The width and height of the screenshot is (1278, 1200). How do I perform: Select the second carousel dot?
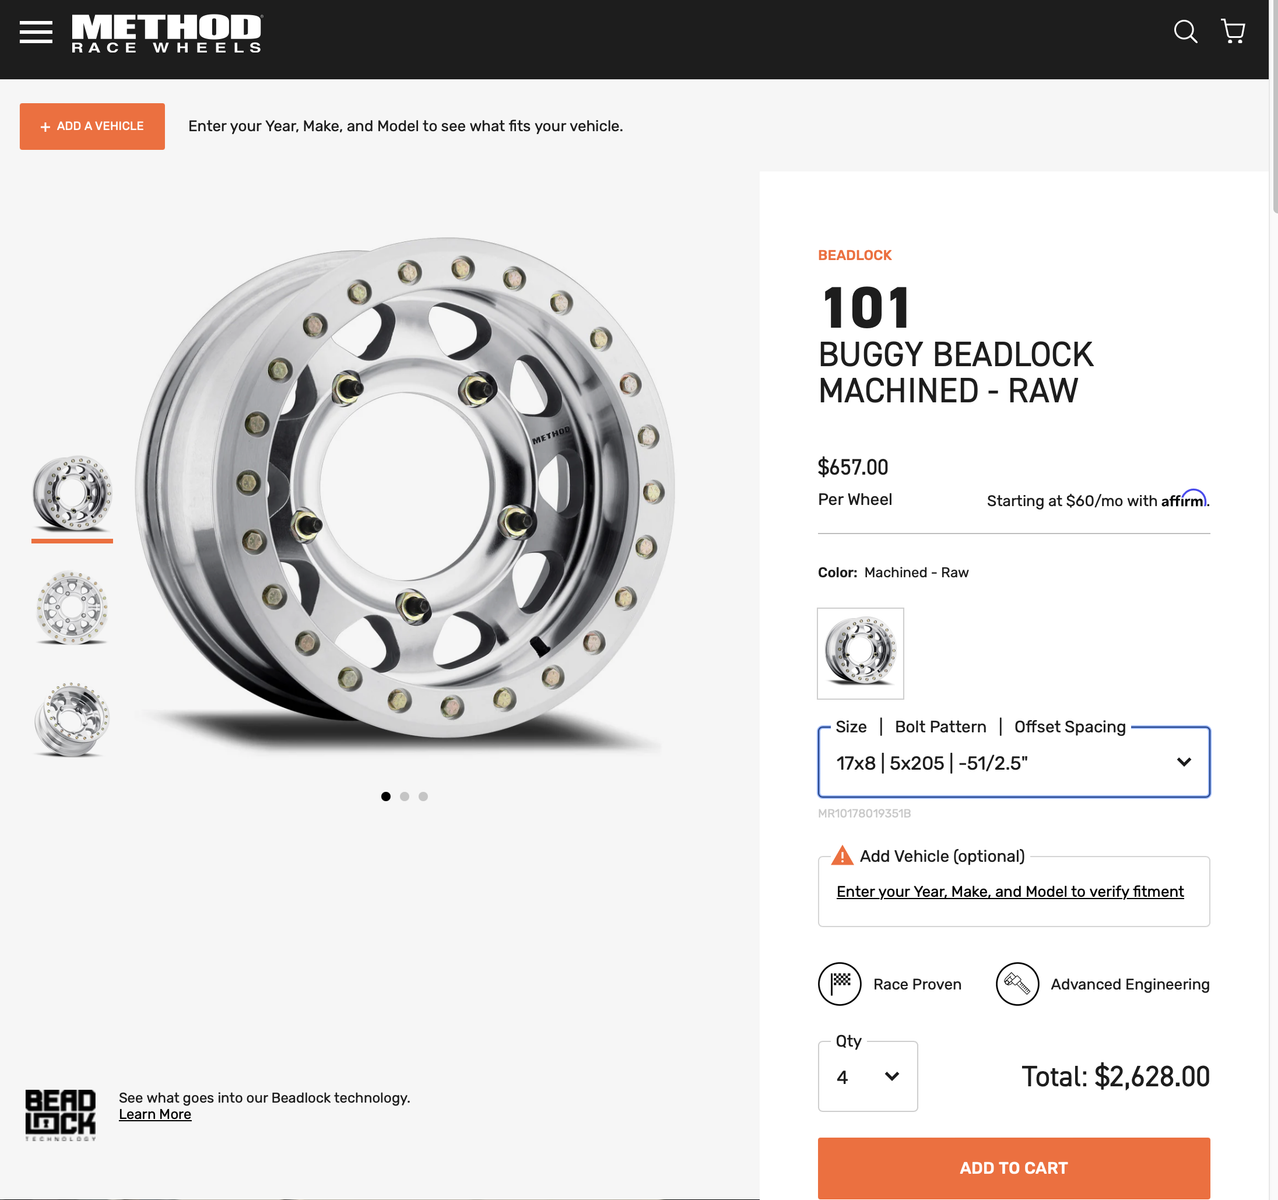coord(404,796)
